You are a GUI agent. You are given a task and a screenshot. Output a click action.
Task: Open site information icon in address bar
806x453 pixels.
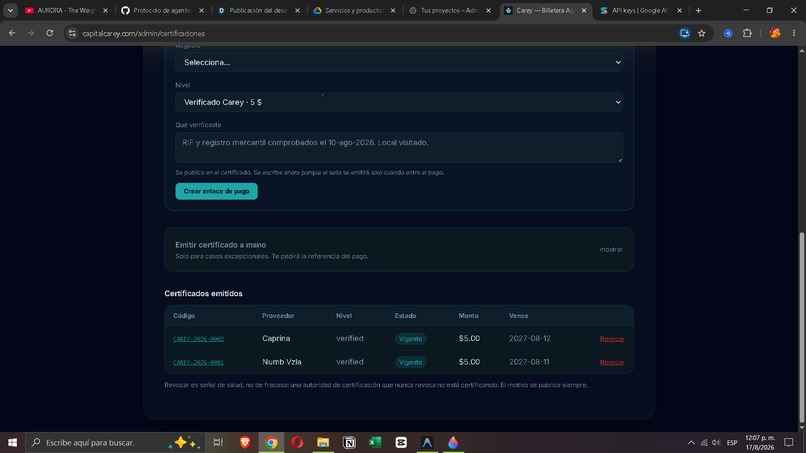point(72,33)
